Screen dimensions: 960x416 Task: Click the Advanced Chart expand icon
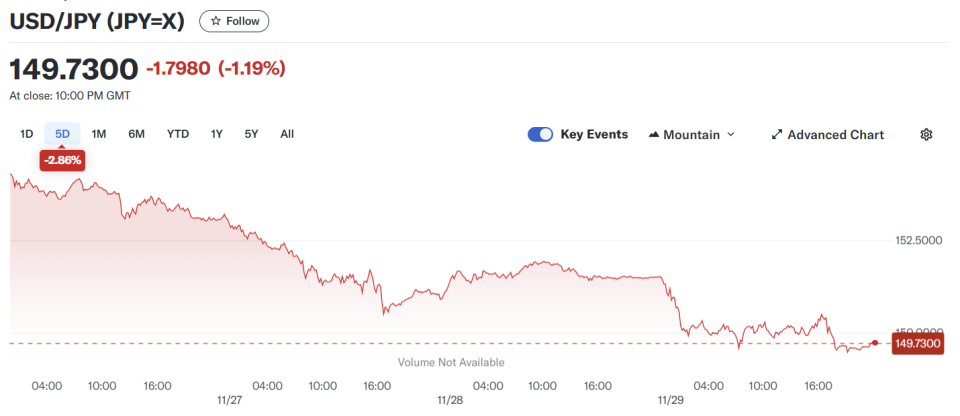(x=777, y=135)
